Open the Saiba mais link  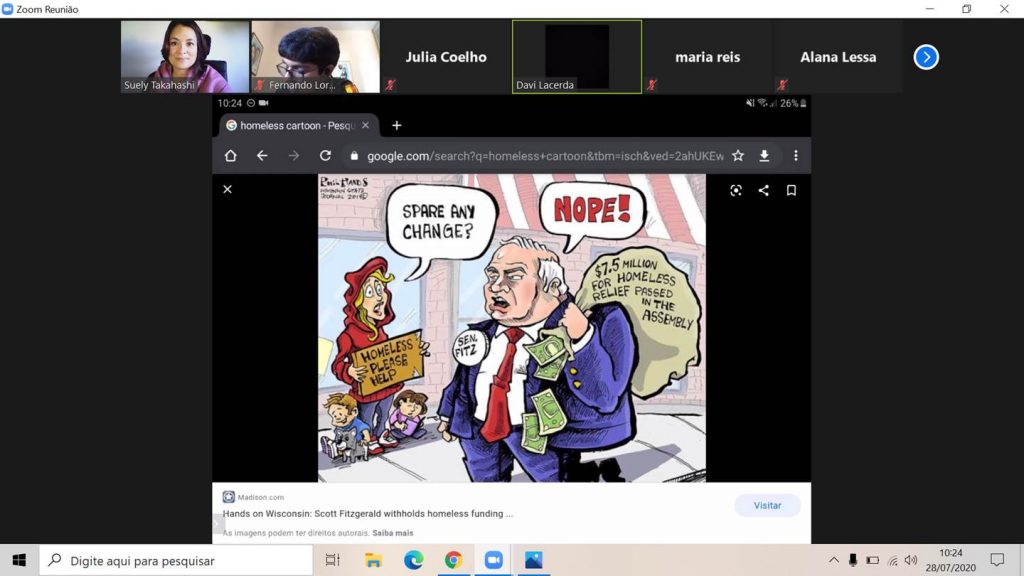point(392,533)
